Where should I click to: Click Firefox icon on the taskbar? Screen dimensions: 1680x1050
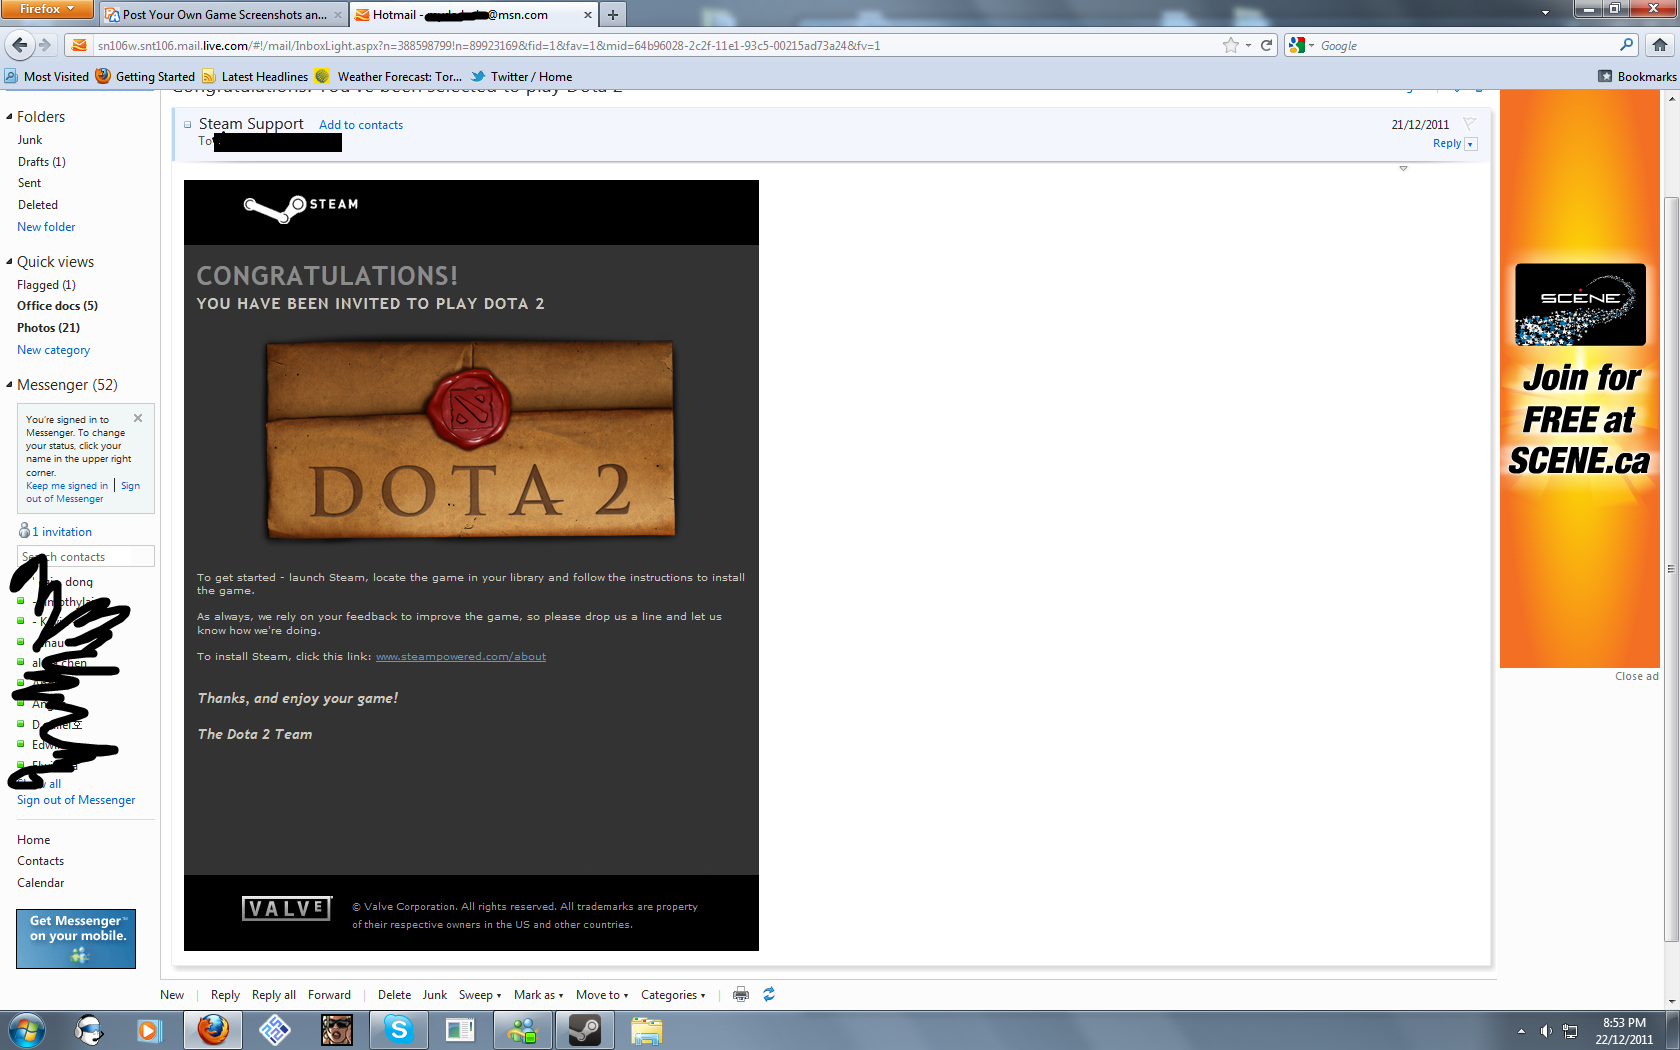click(x=212, y=1030)
